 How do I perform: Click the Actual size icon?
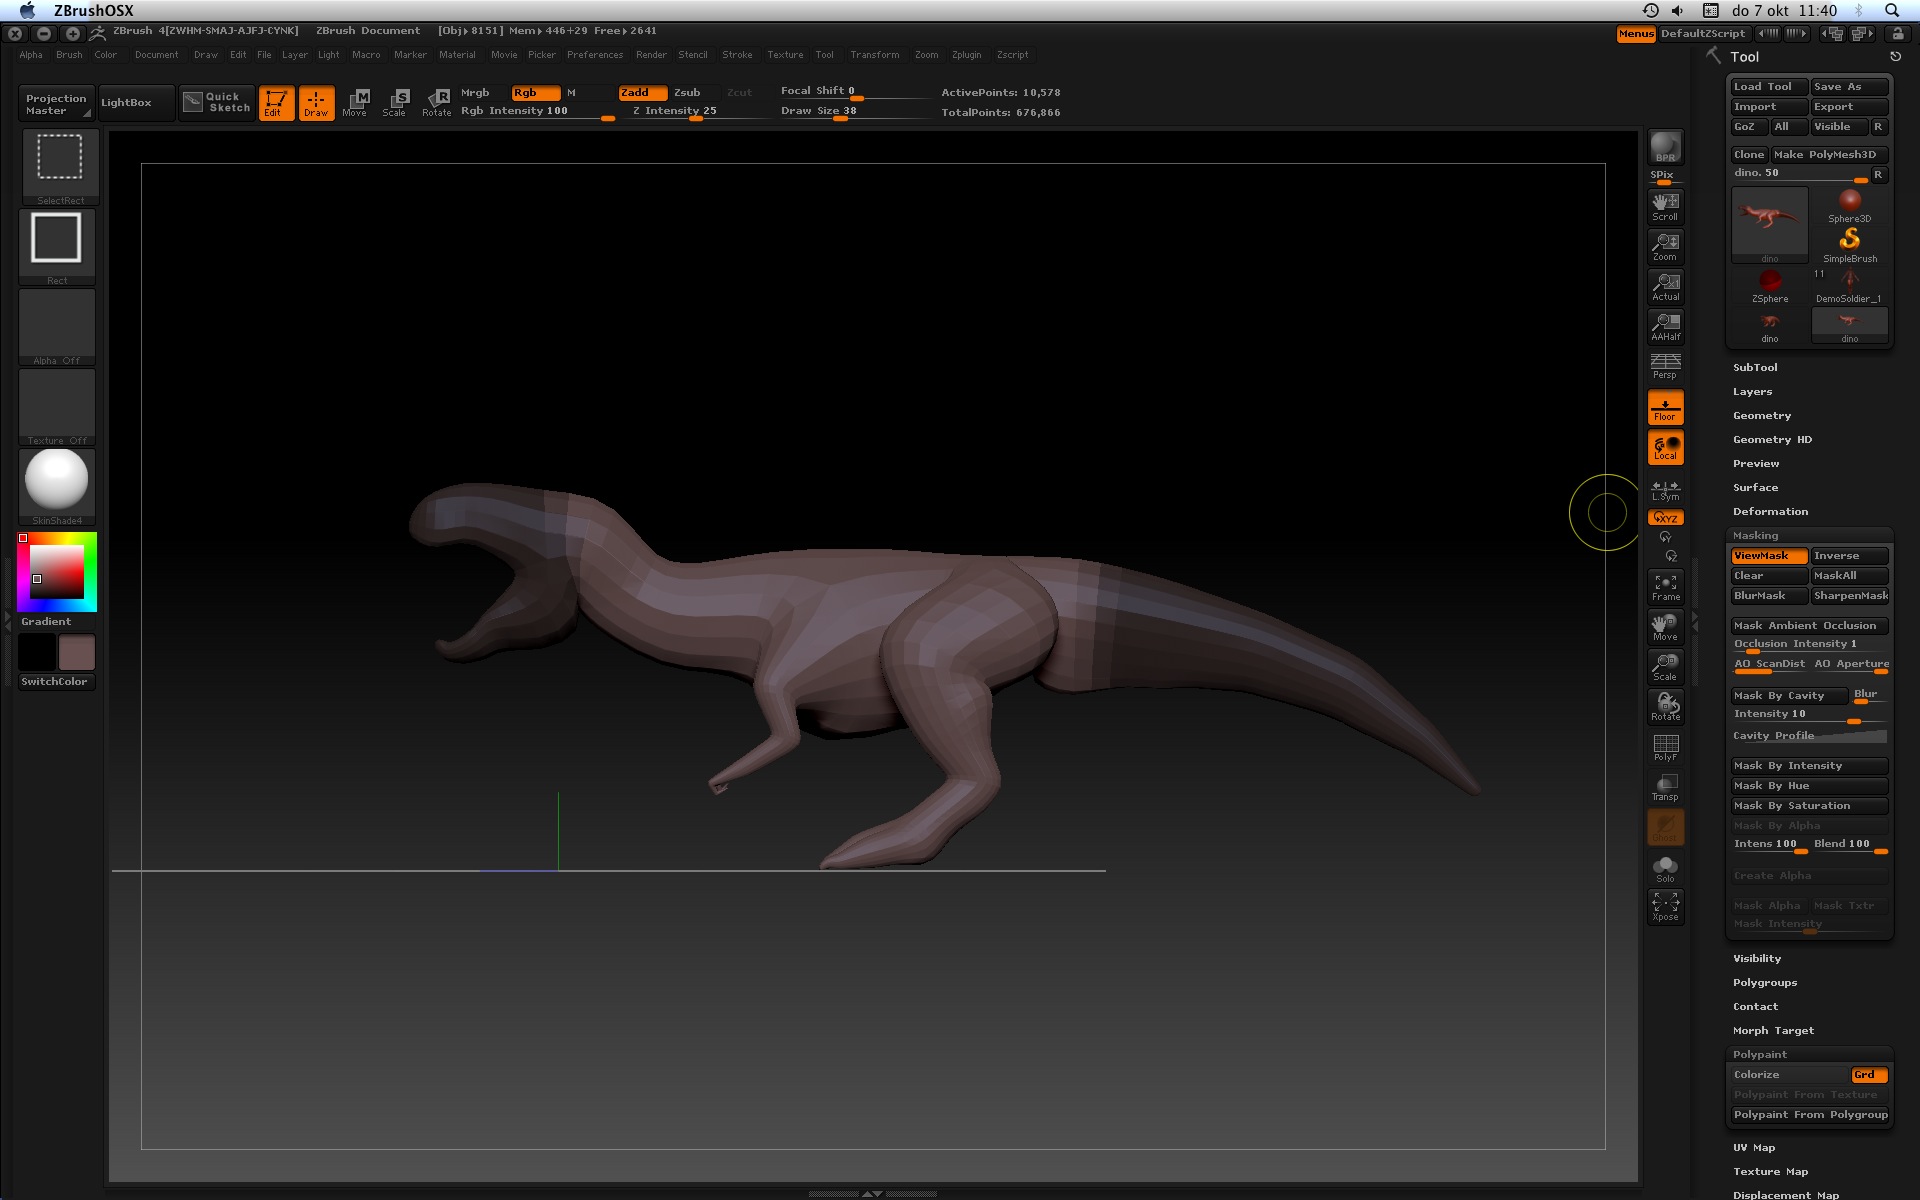click(1665, 286)
